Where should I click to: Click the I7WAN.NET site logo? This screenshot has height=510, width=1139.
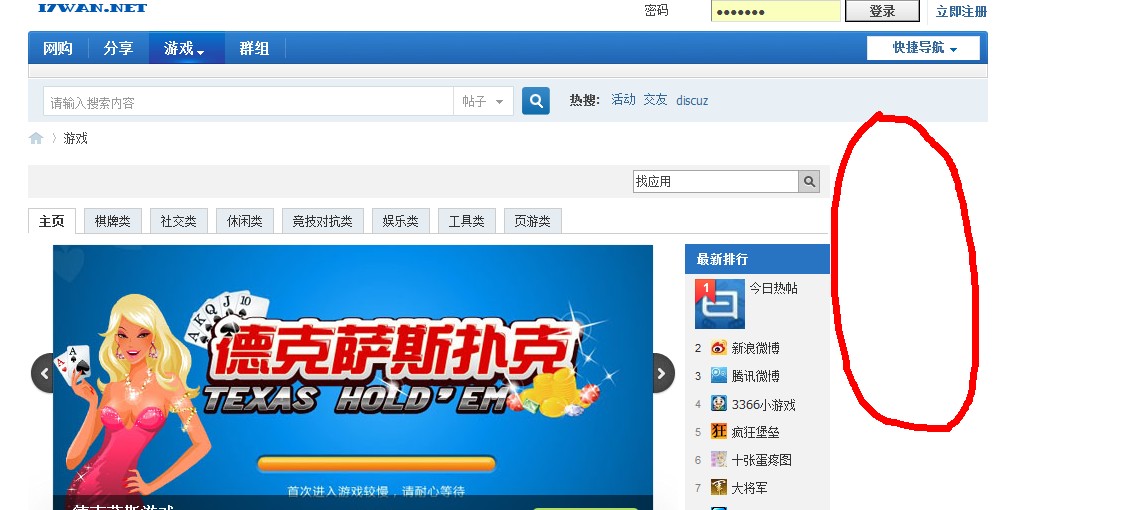click(x=92, y=7)
